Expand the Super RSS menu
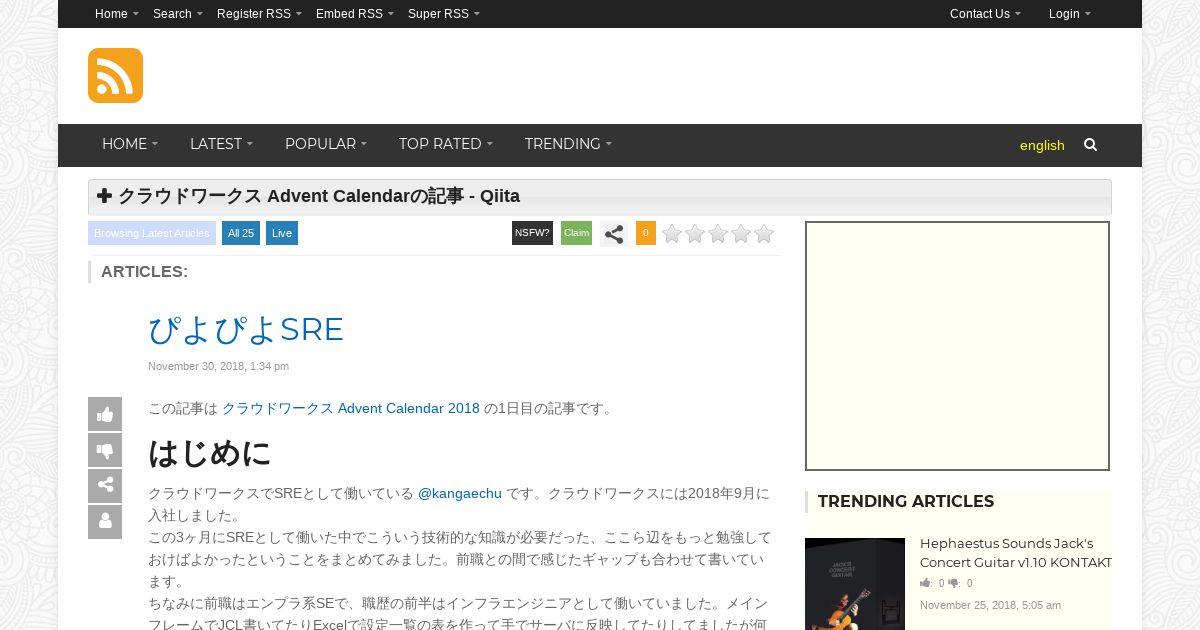 click(x=443, y=14)
